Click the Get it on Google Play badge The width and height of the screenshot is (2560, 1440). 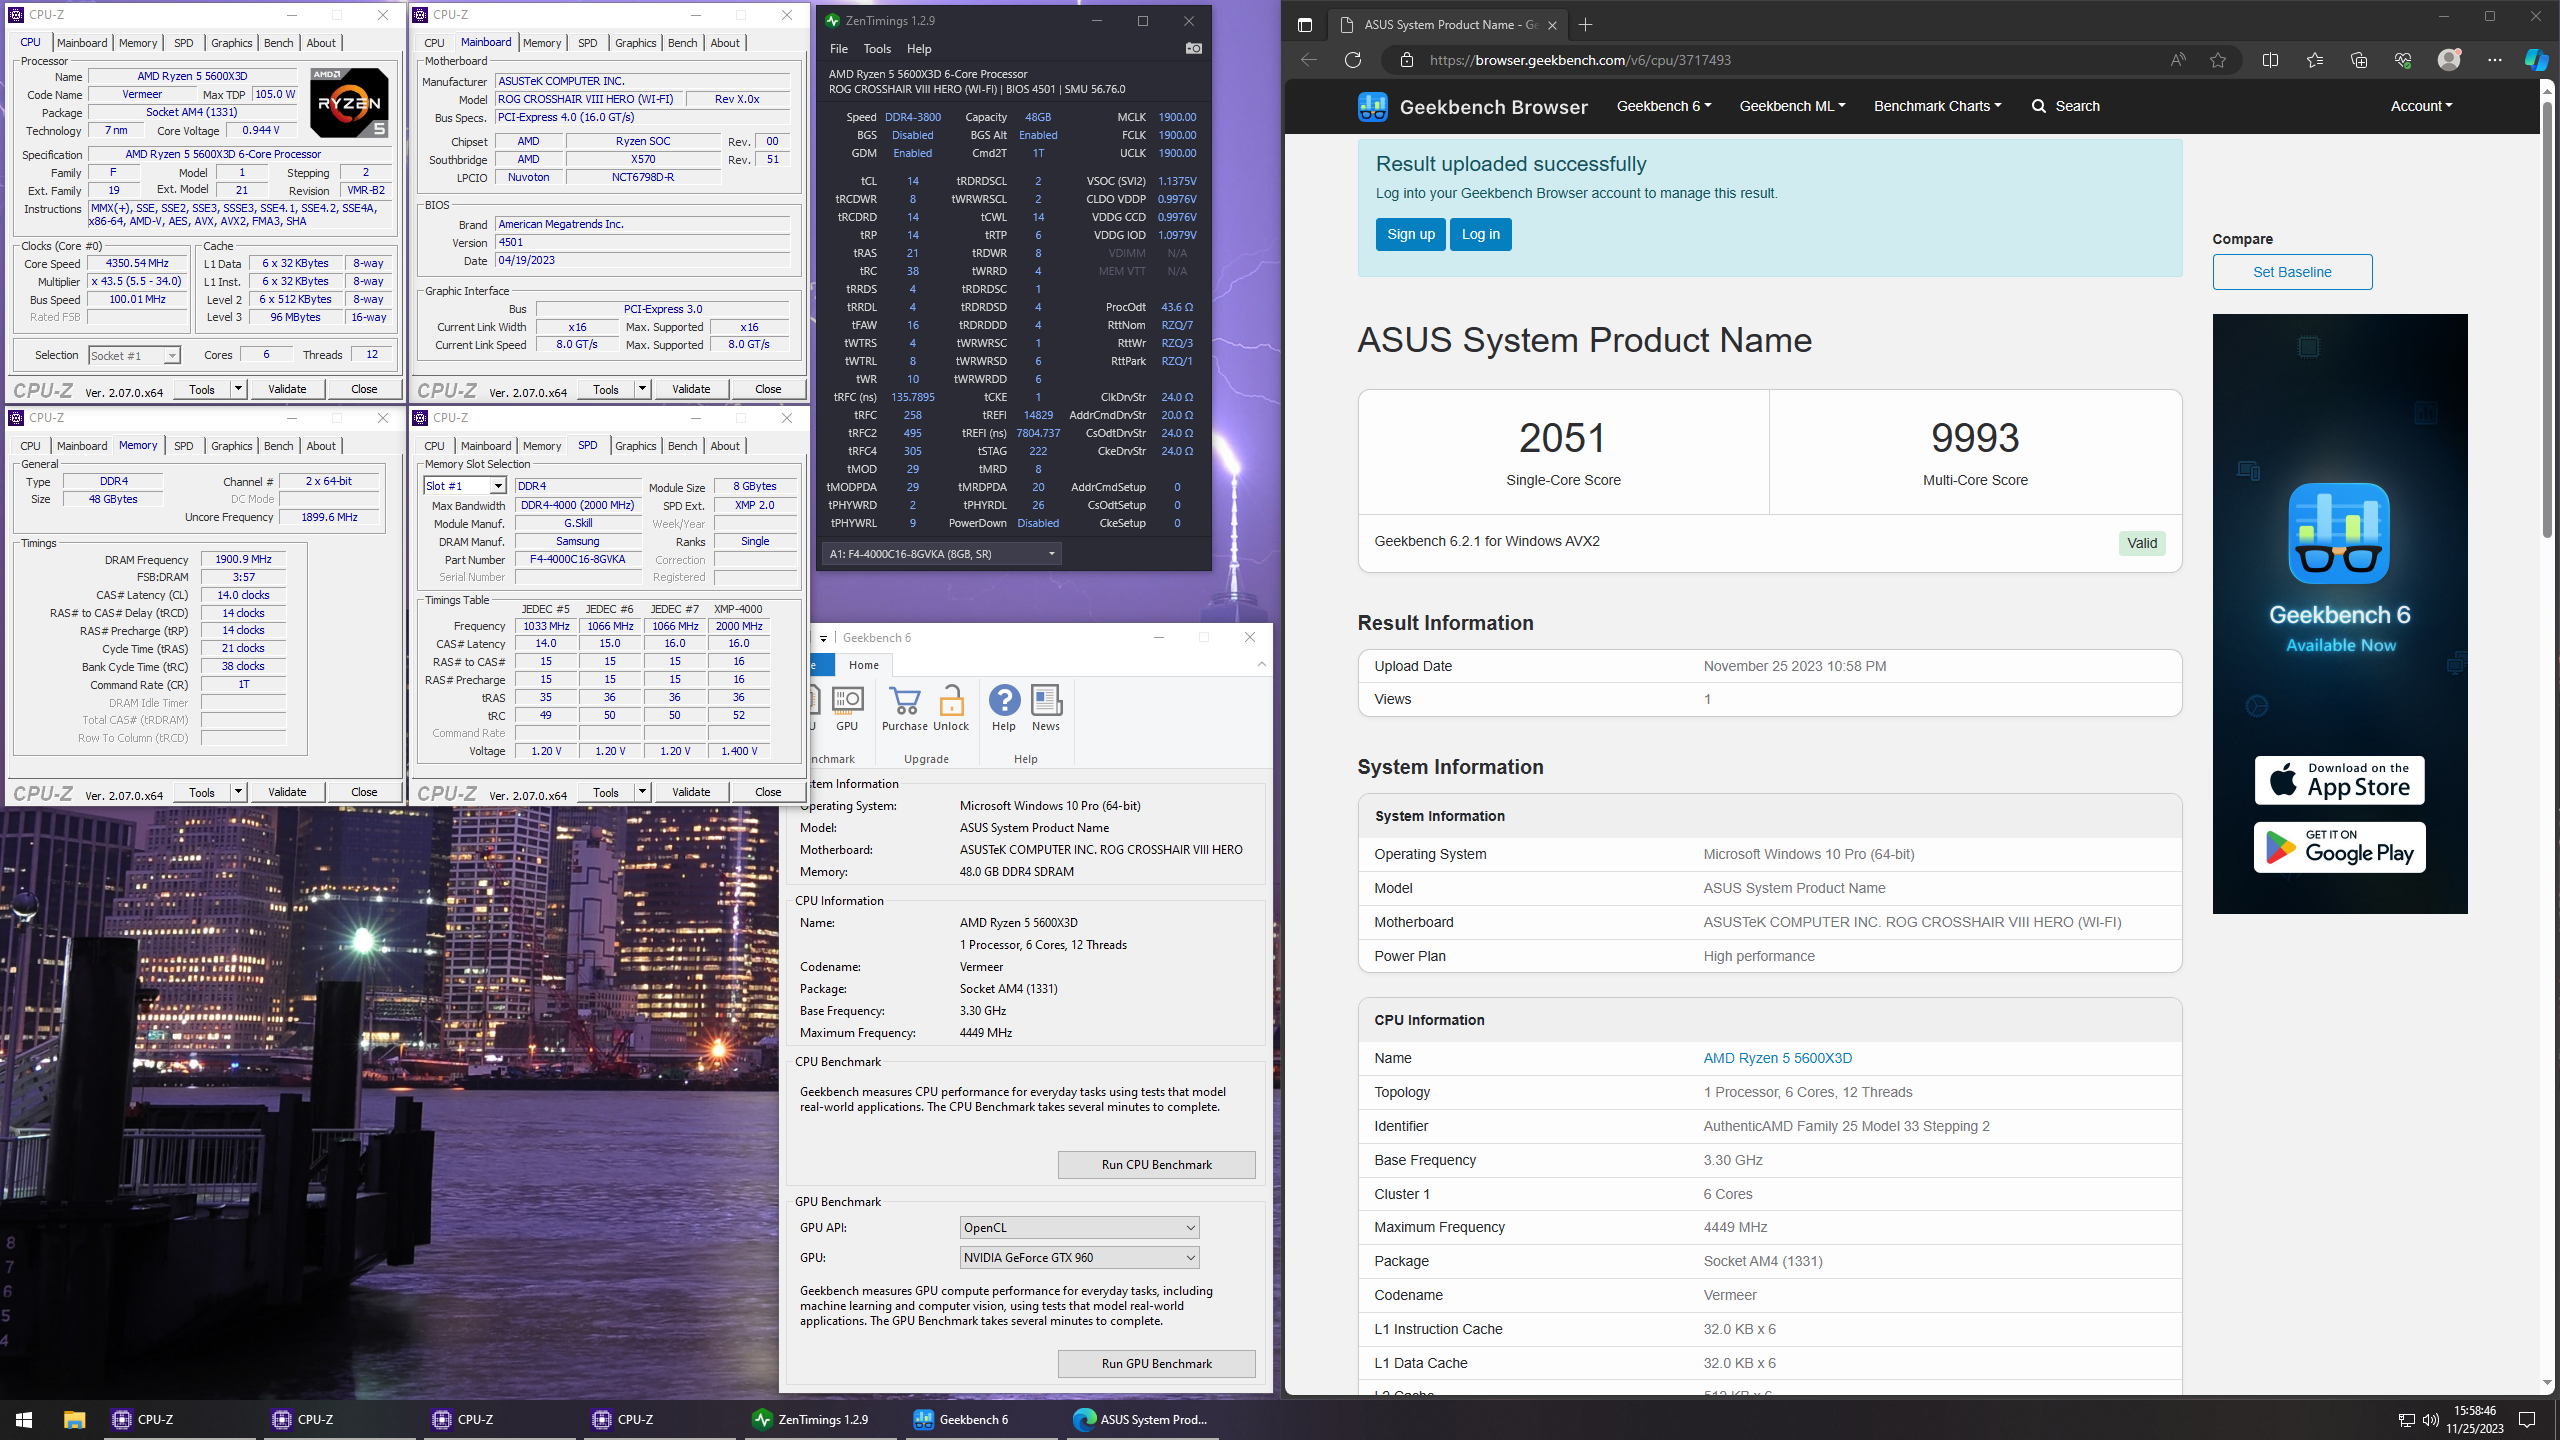[2339, 847]
